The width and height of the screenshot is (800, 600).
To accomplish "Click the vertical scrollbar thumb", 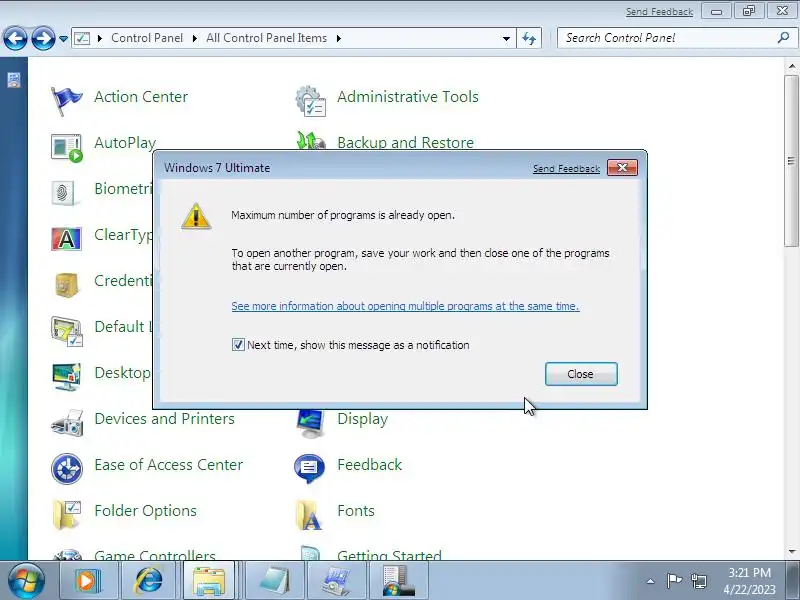I will pos(791,161).
